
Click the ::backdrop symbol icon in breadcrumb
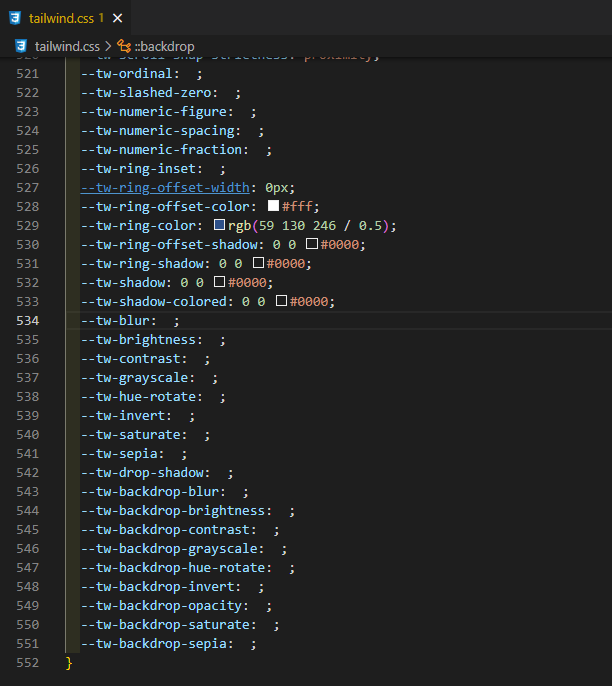pyautogui.click(x=124, y=46)
